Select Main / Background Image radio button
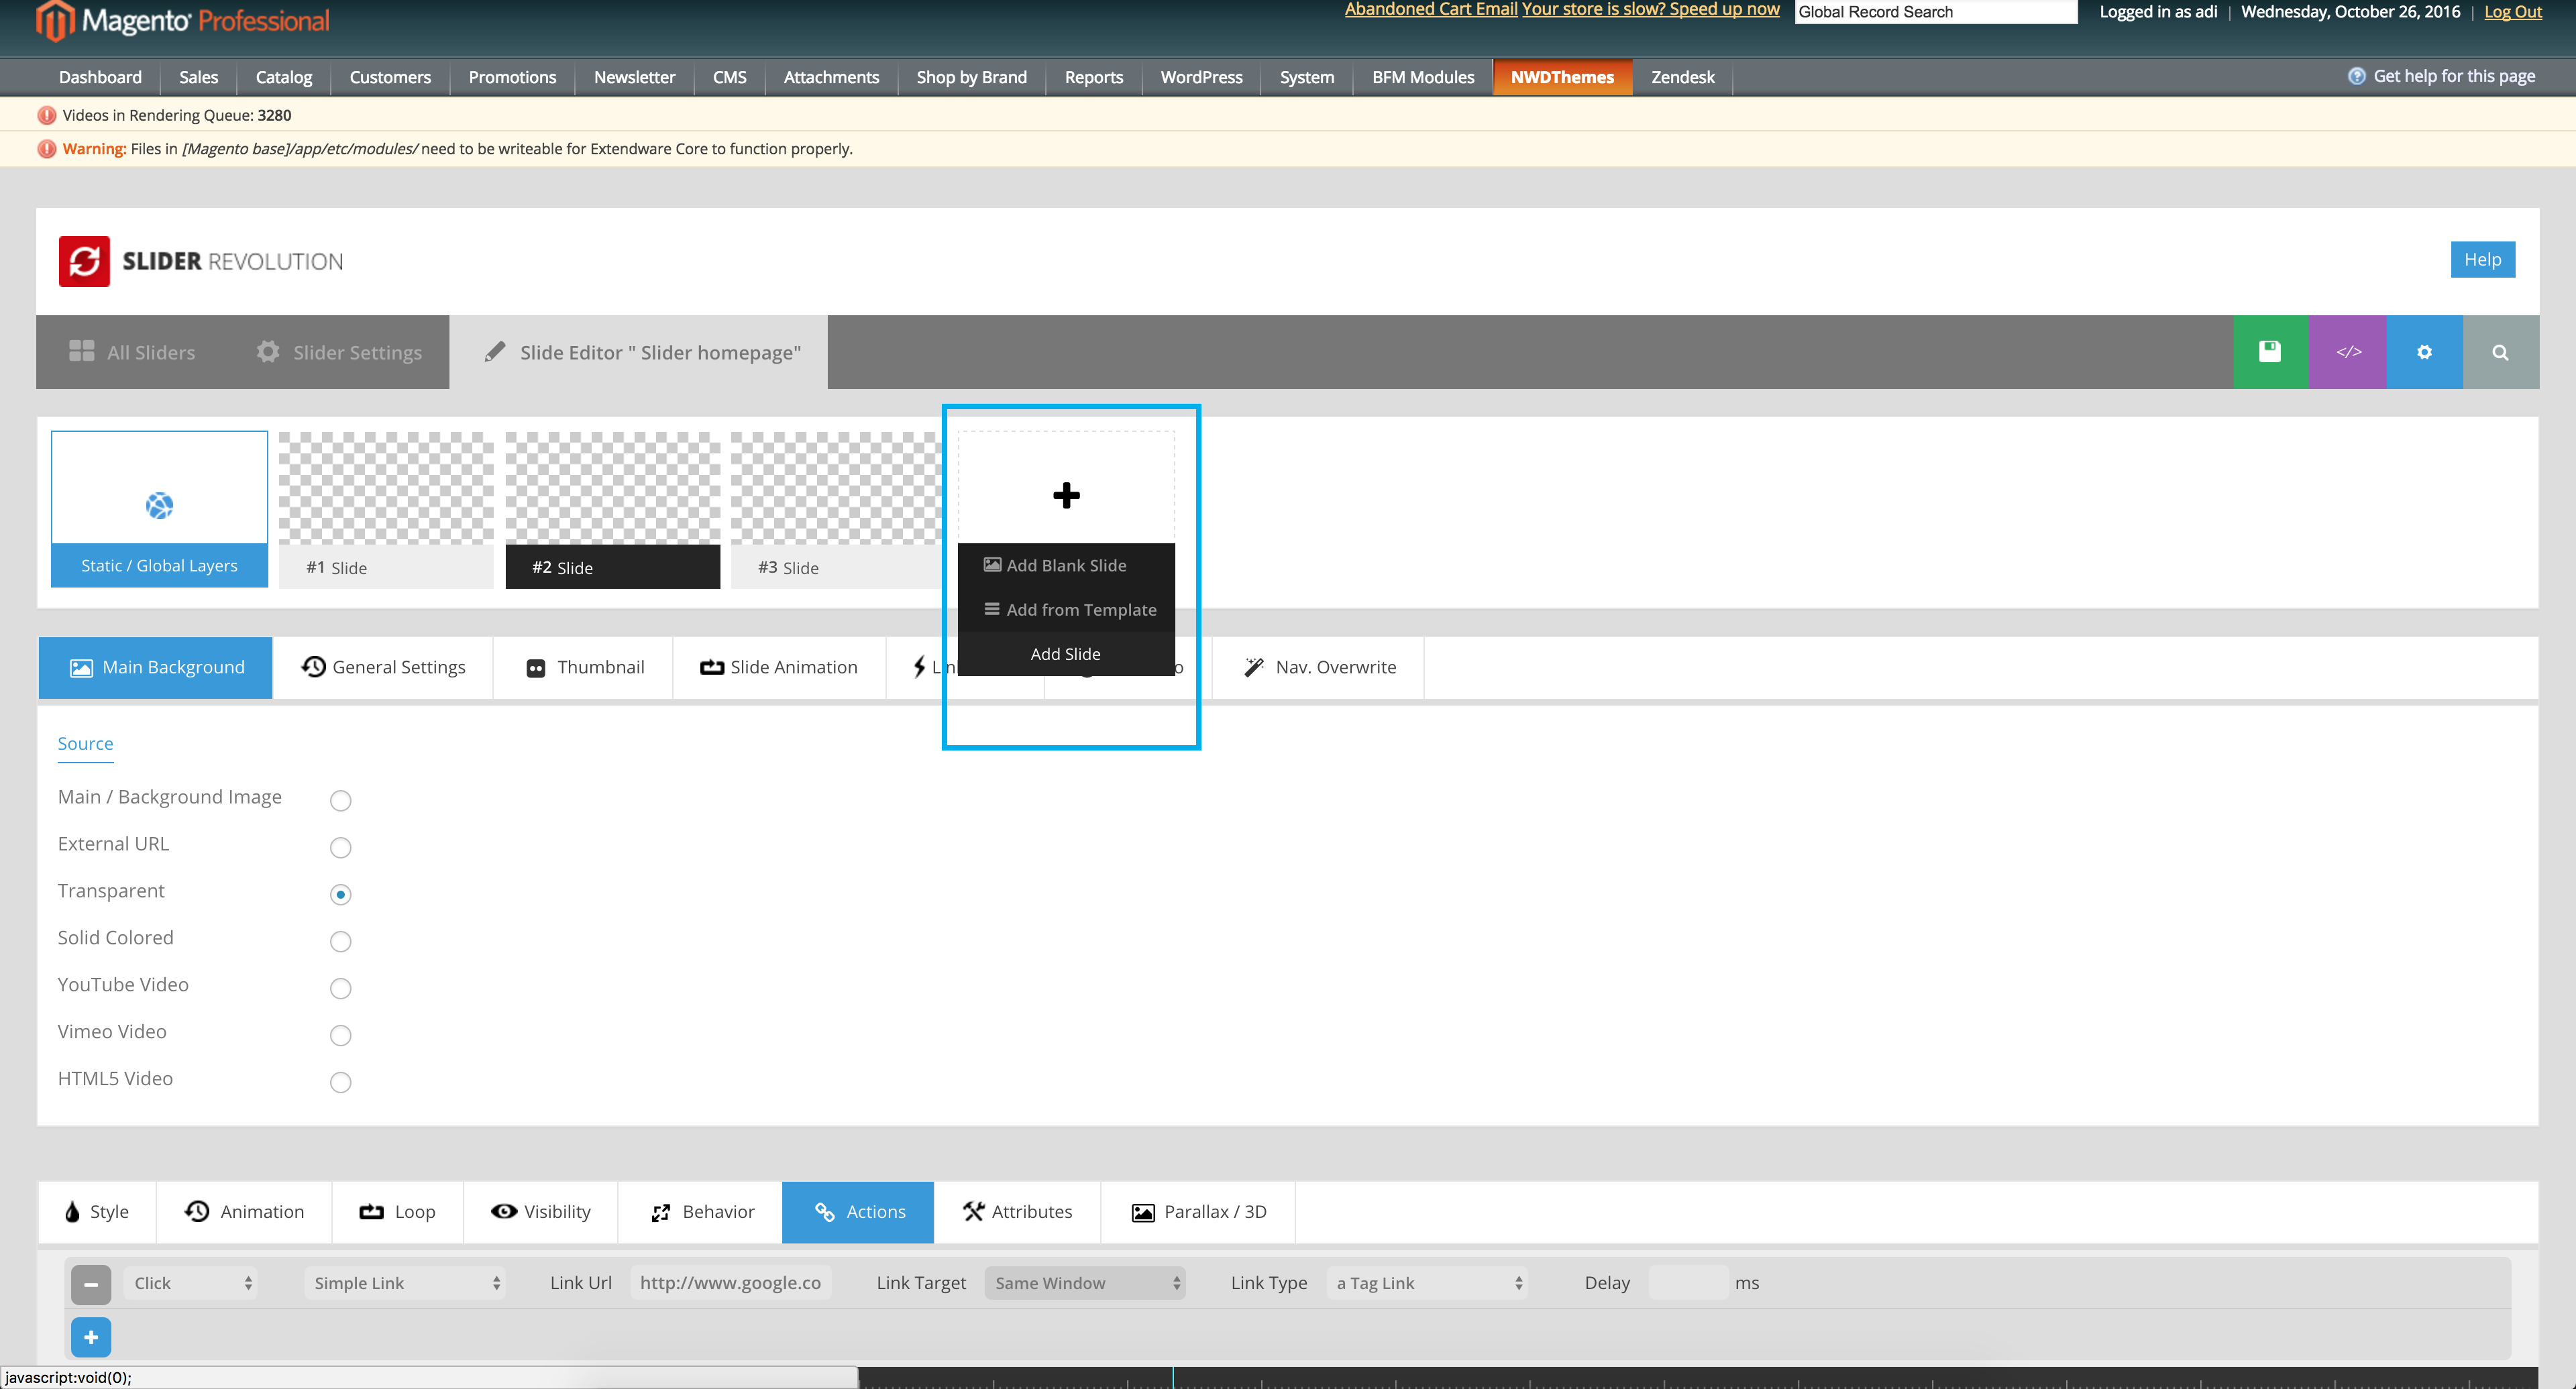The height and width of the screenshot is (1389, 2576). pos(340,800)
